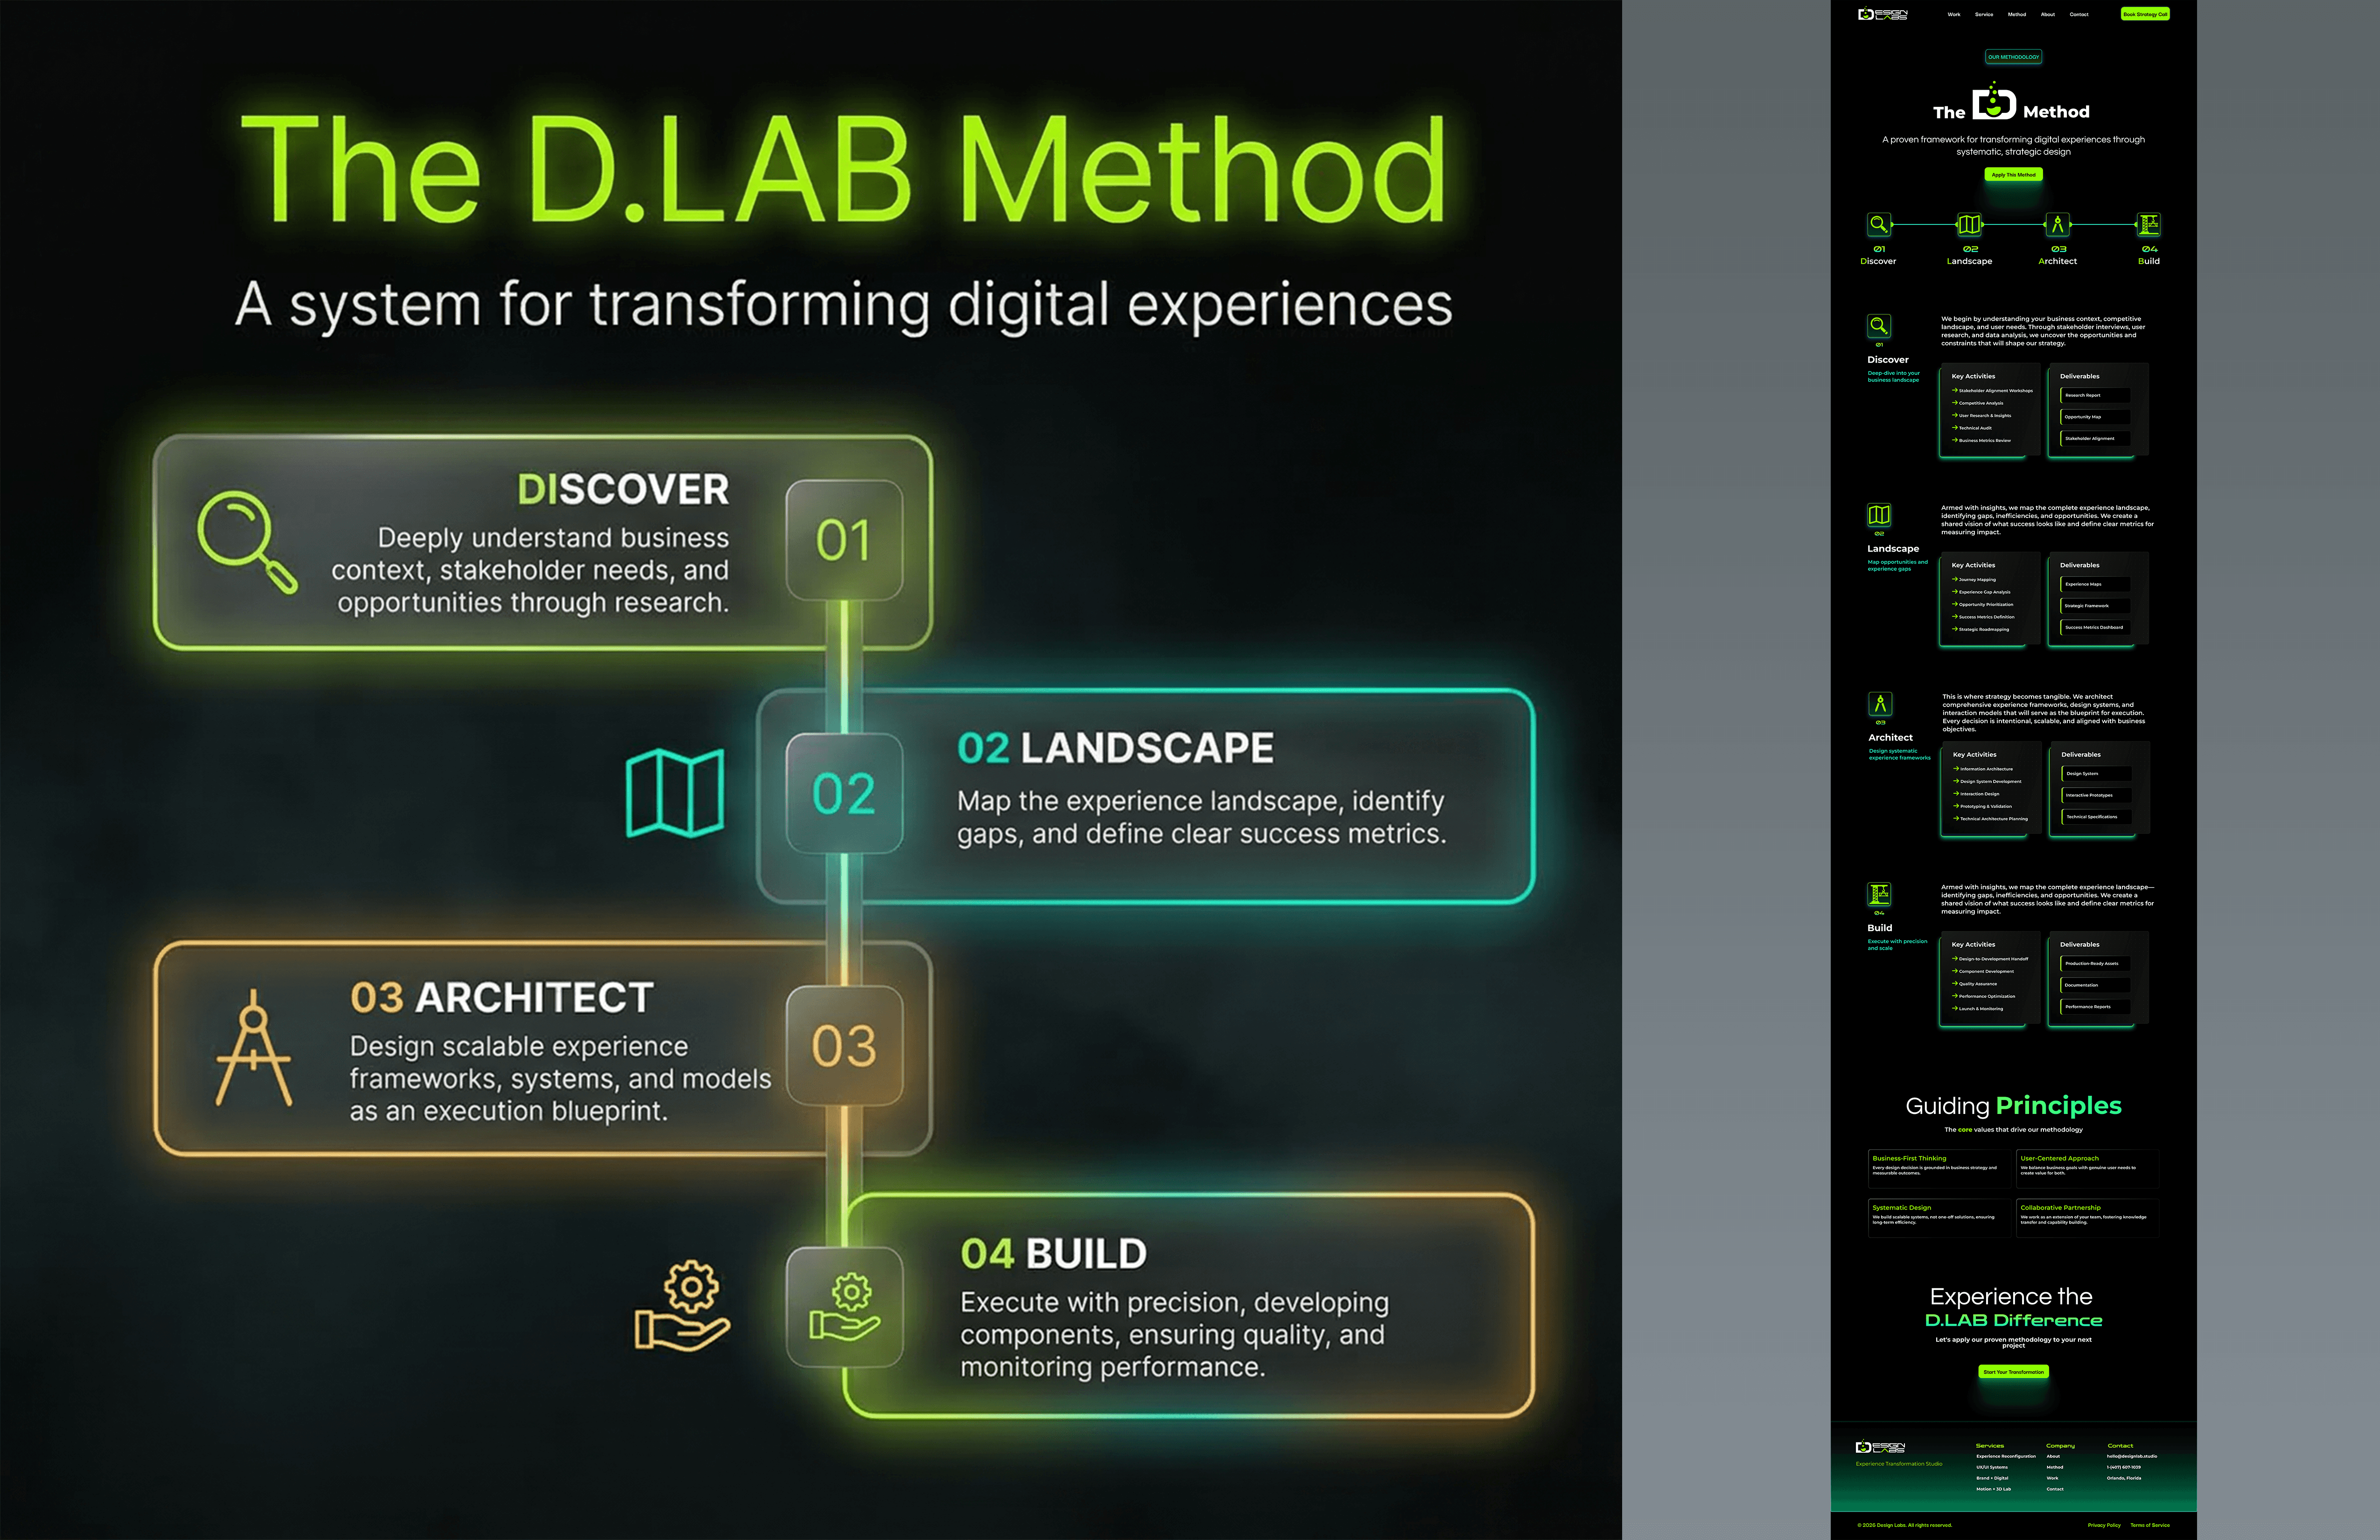Click the Book Strategy Call button
2380x1540 pixels.
click(2145, 14)
